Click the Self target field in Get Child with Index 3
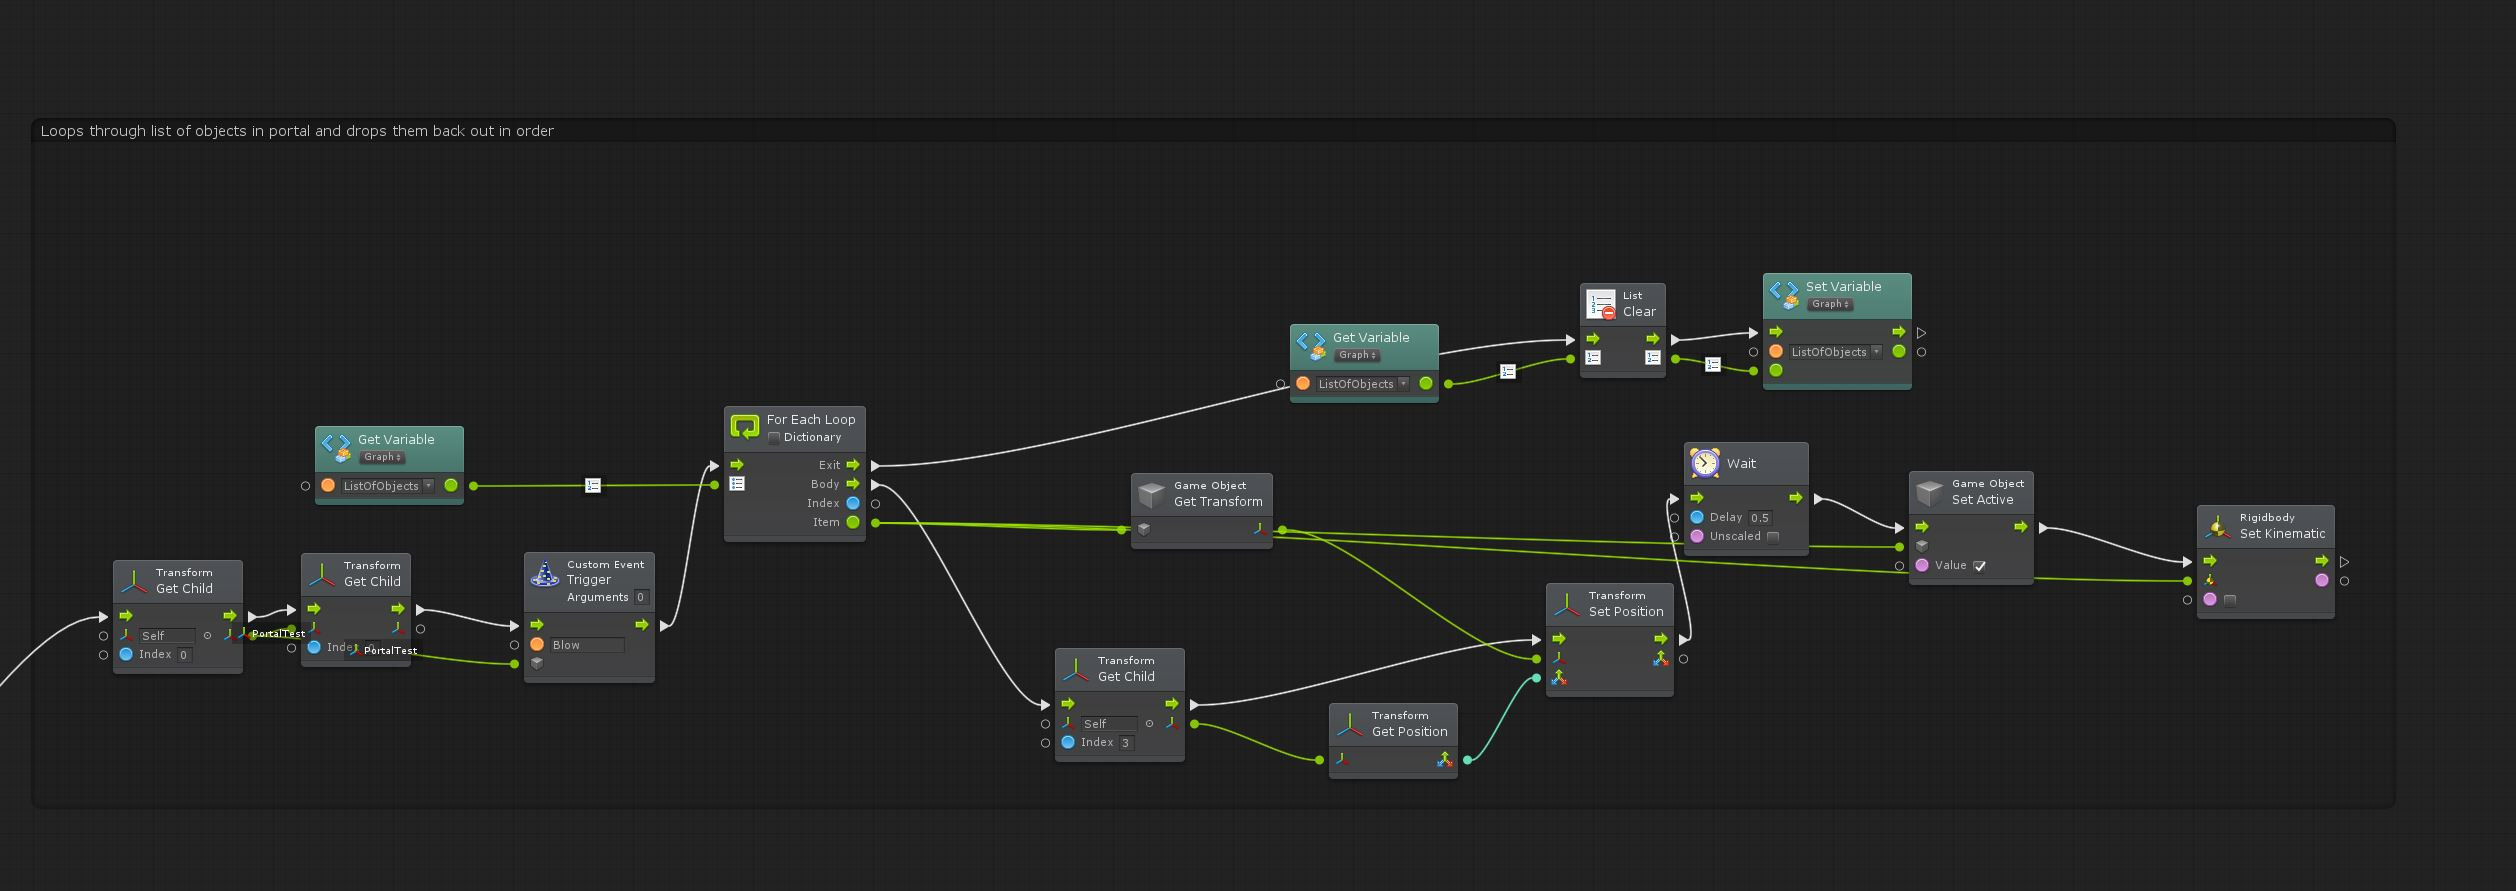This screenshot has height=891, width=2516. pos(1109,724)
